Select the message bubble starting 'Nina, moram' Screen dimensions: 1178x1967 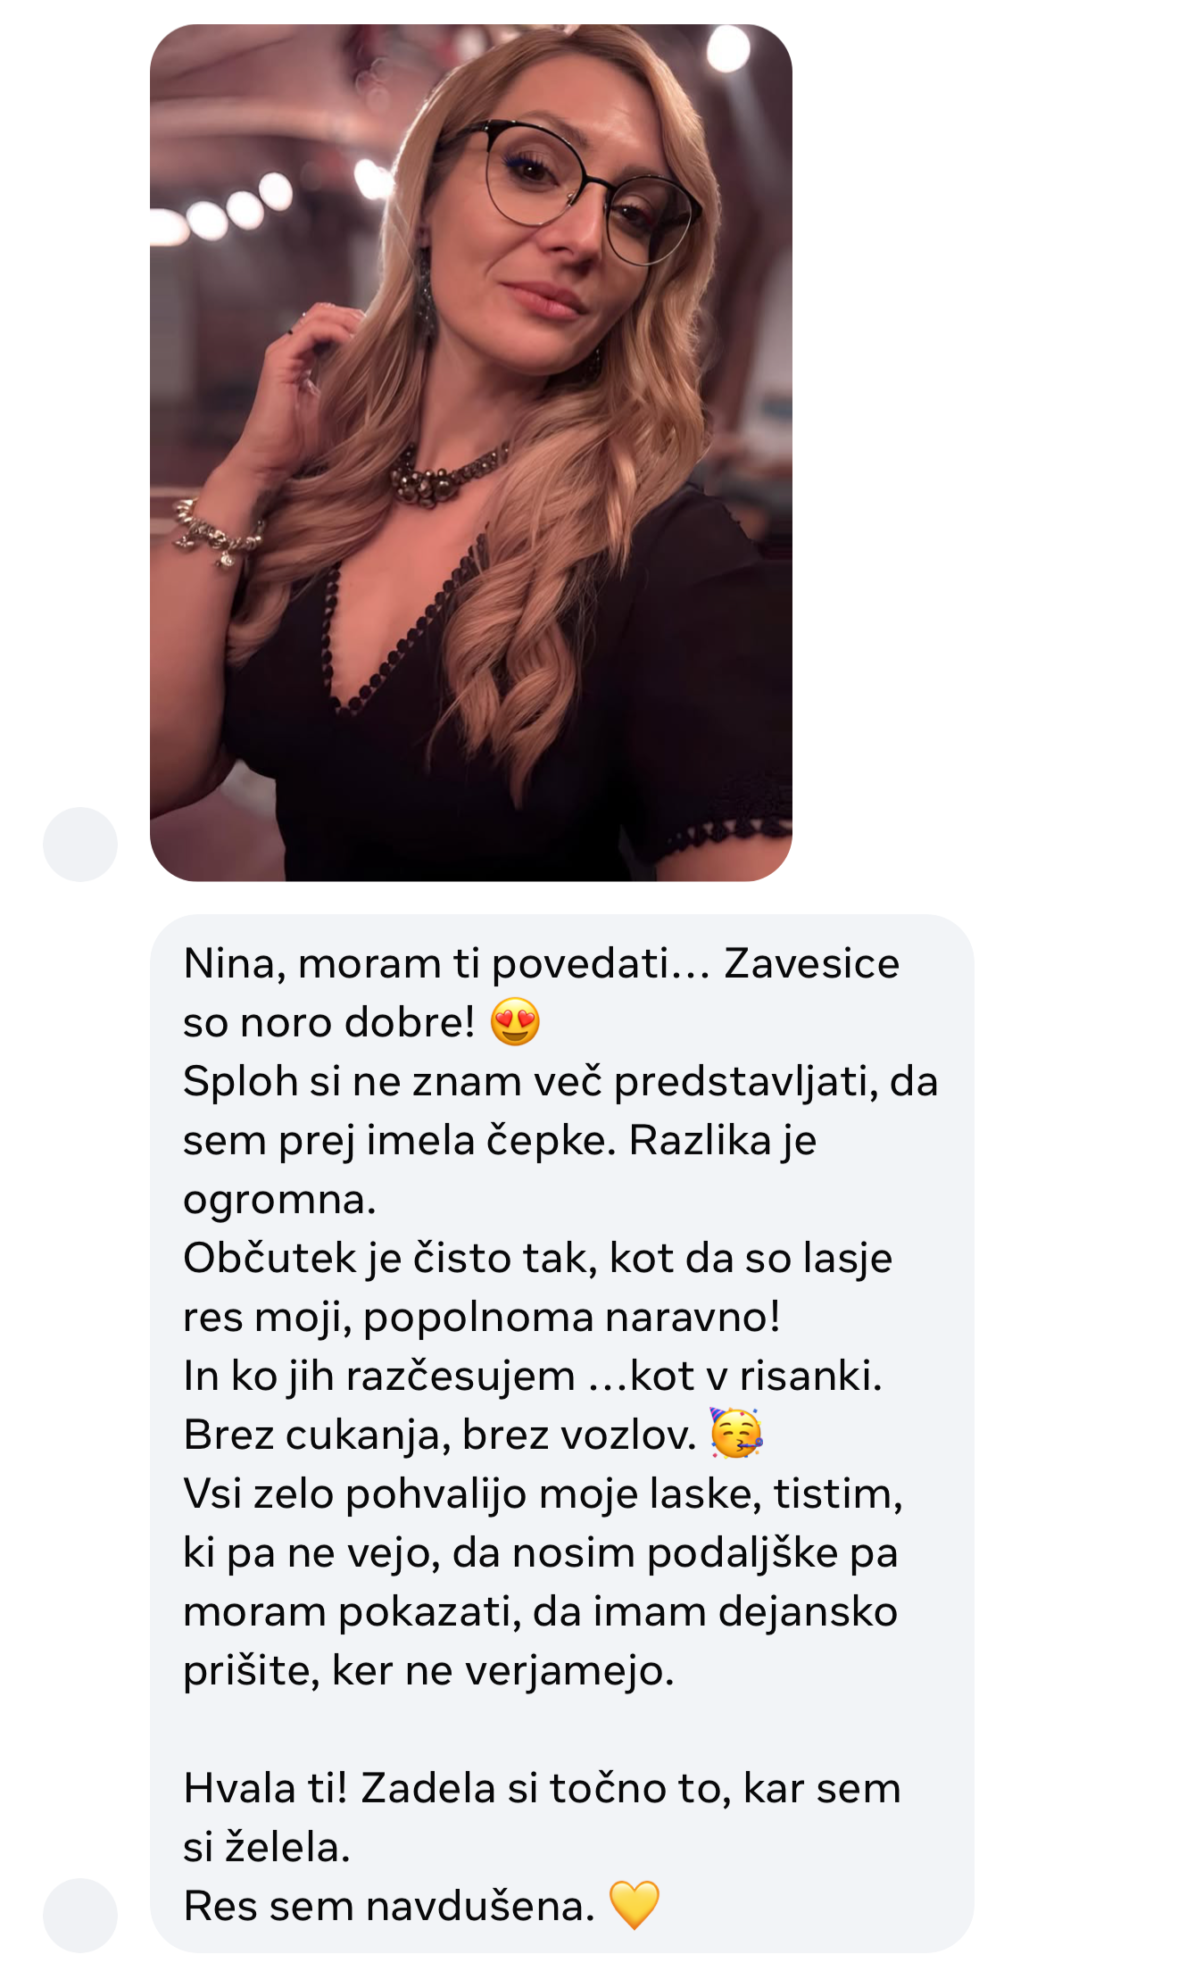(562, 1433)
